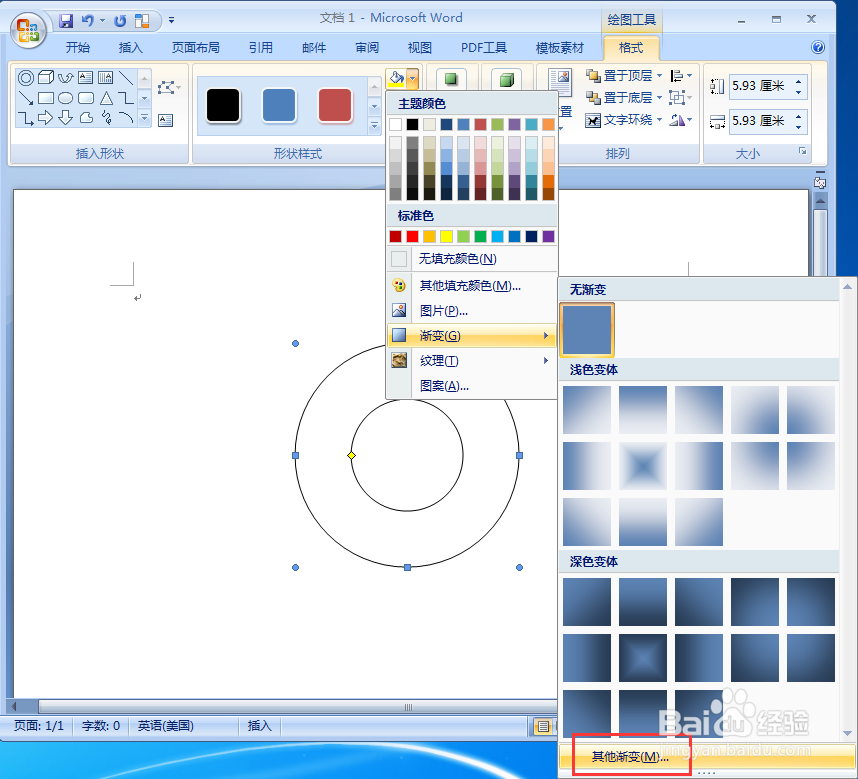858x779 pixels.
Task: Save the document from quick access toolbar
Action: tap(66, 21)
